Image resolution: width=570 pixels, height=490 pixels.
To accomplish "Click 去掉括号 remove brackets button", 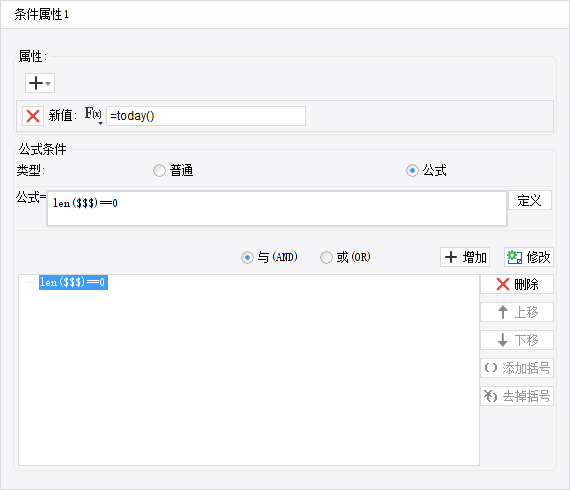I will tap(517, 396).
